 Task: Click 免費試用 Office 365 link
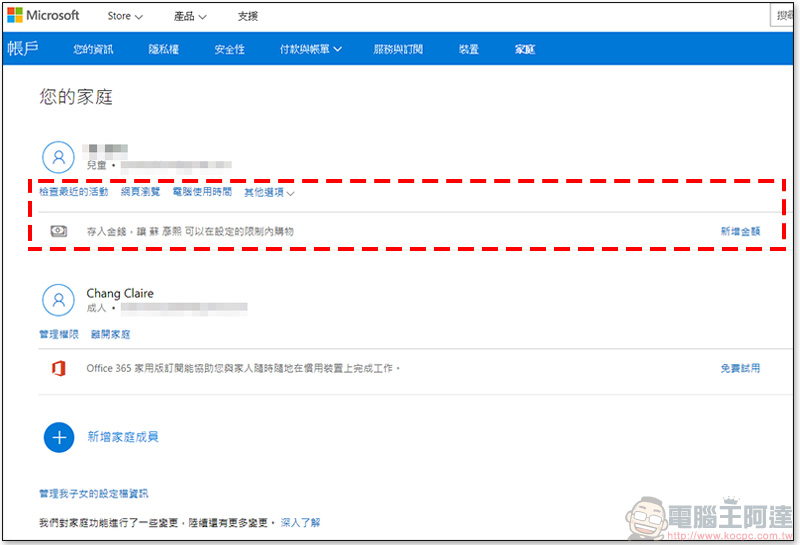(740, 368)
